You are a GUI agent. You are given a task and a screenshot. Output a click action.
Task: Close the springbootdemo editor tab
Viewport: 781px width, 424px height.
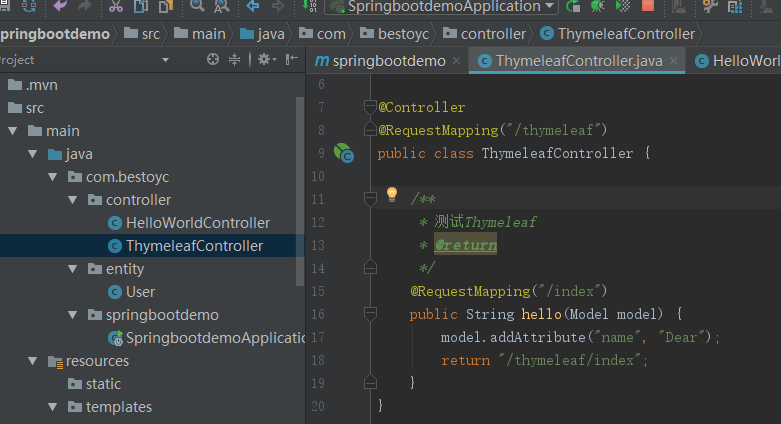456,61
